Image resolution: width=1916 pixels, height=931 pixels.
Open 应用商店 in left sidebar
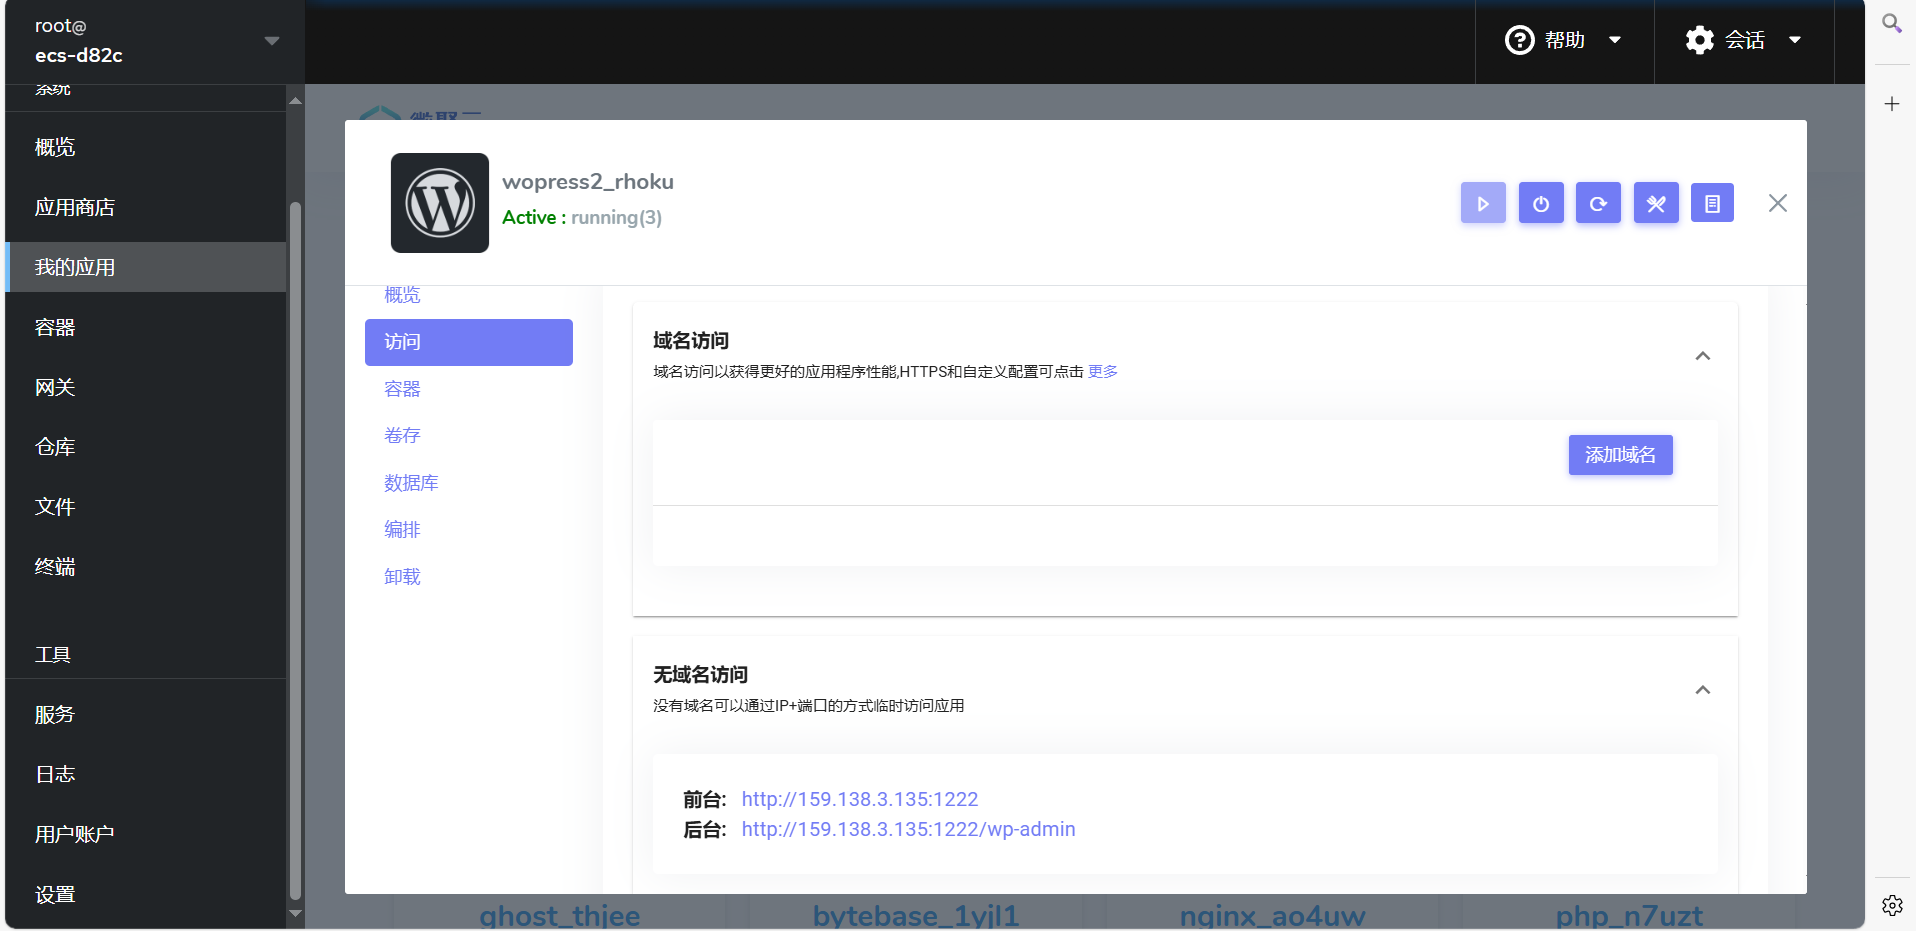tap(146, 207)
